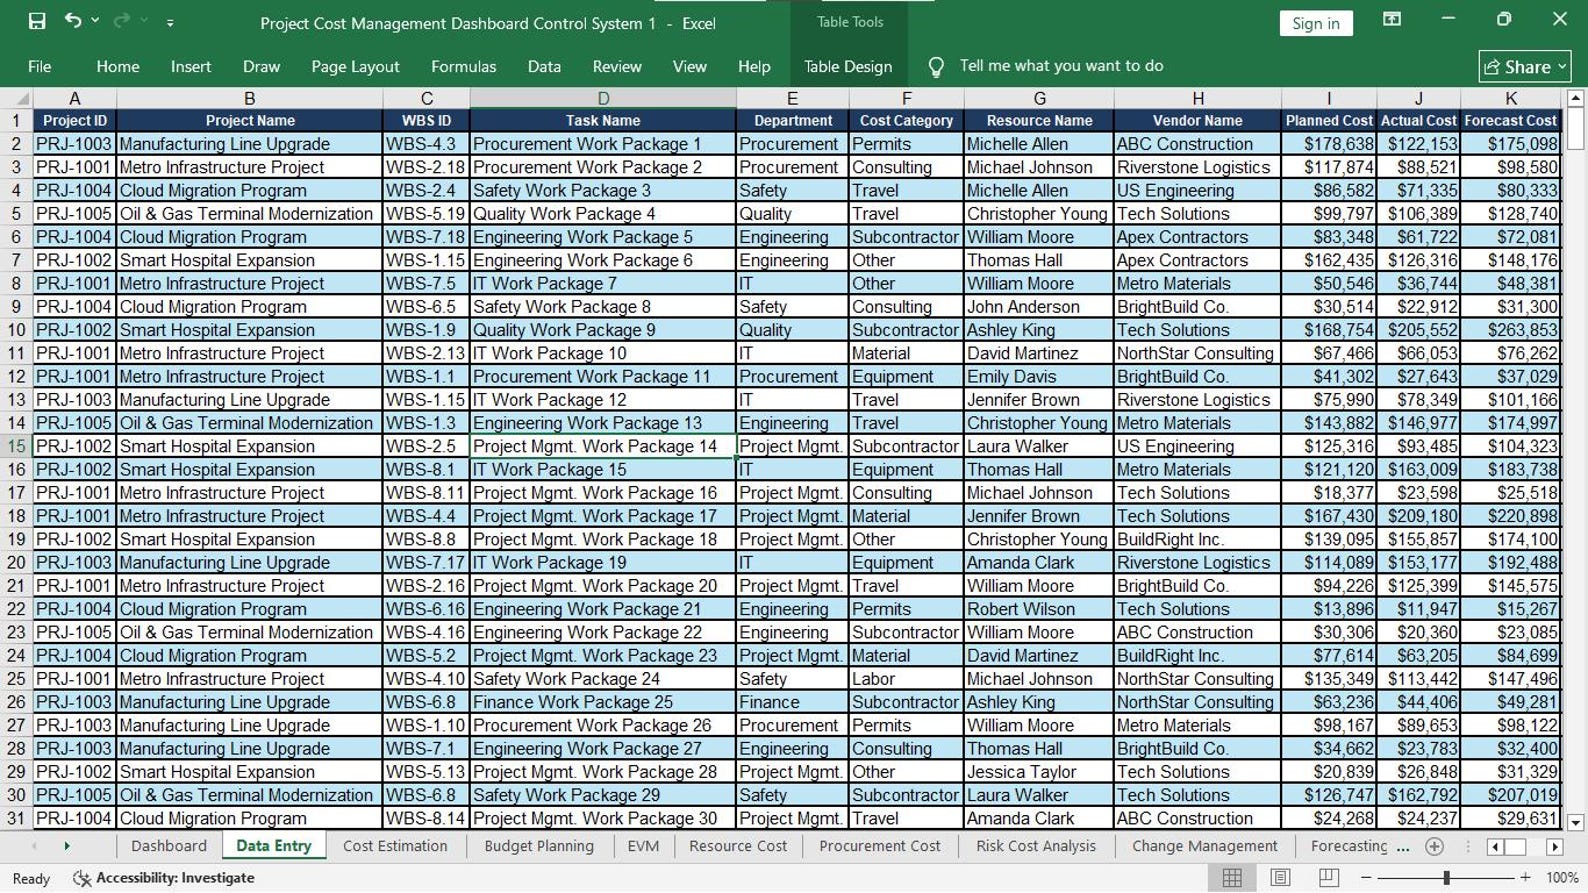Open the Resource Cost sheet tab

pyautogui.click(x=738, y=846)
